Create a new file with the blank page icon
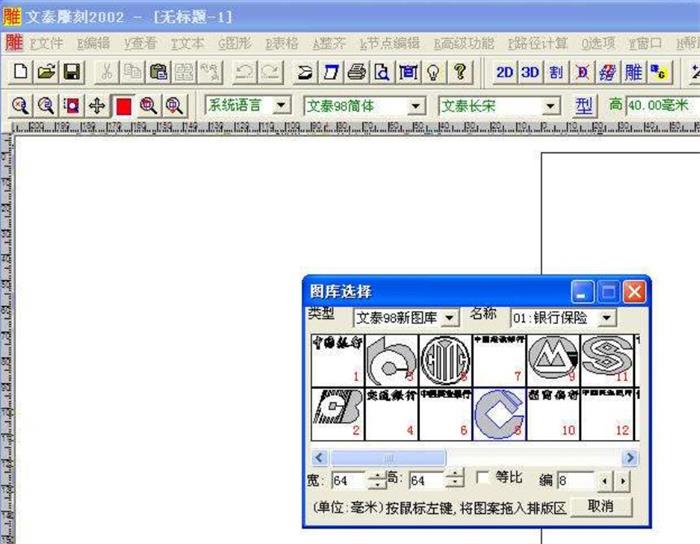Screen dimensions: 700x544 (20, 72)
